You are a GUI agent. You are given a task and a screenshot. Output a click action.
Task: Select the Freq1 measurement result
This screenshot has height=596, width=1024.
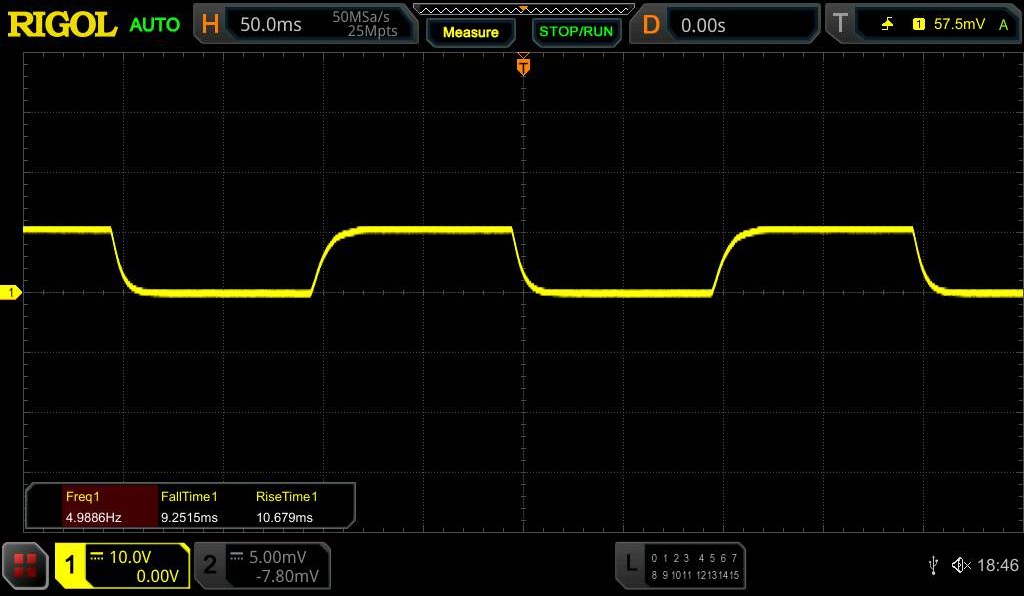[92, 507]
